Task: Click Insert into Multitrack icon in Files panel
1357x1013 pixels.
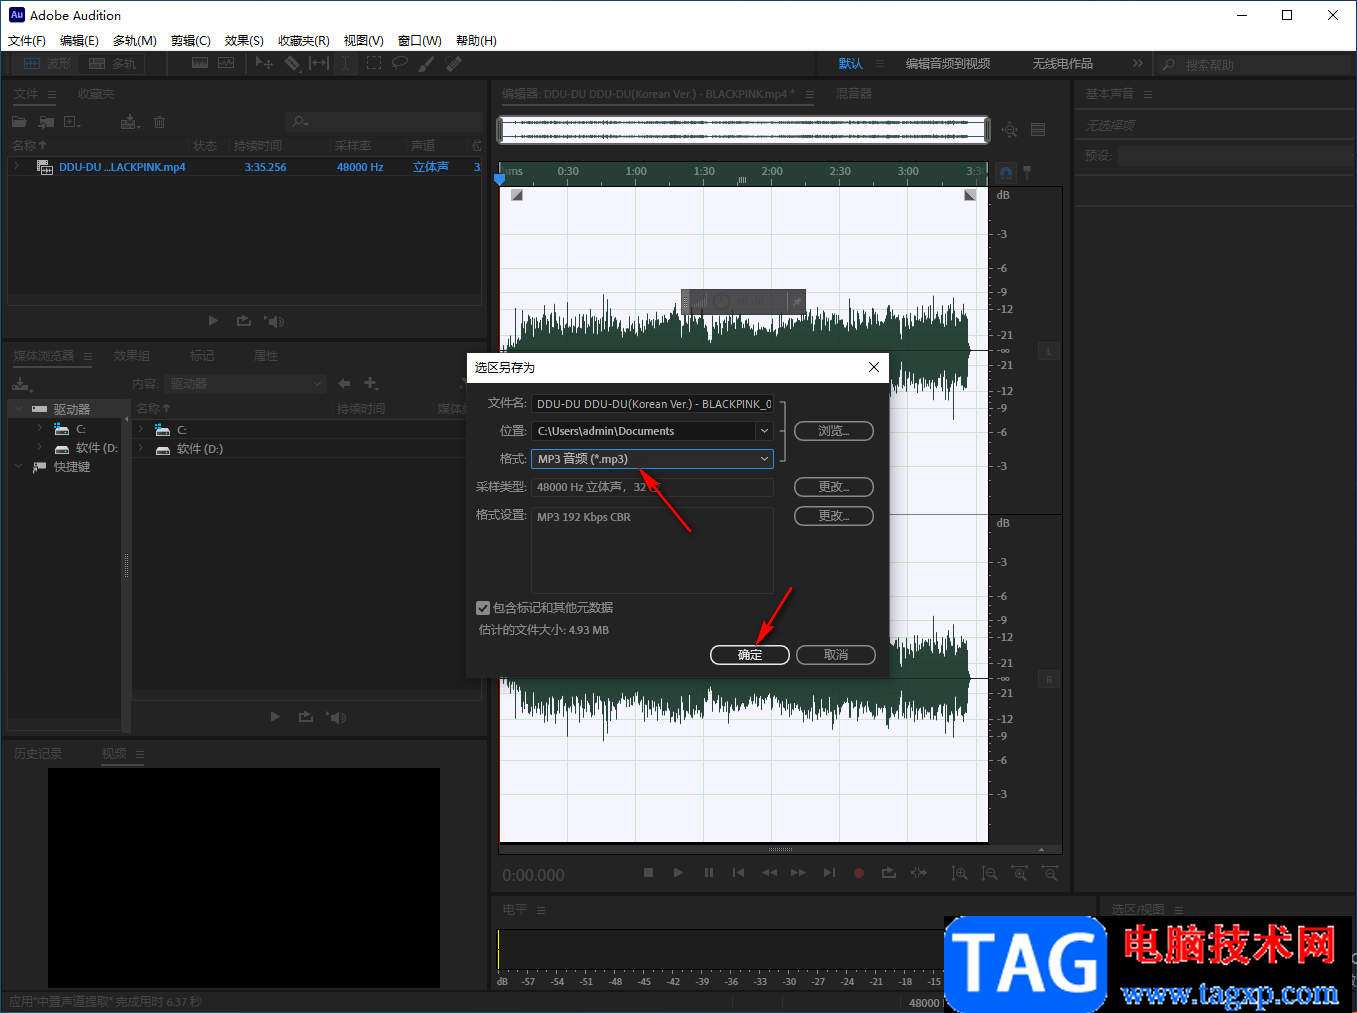Action: coord(130,122)
